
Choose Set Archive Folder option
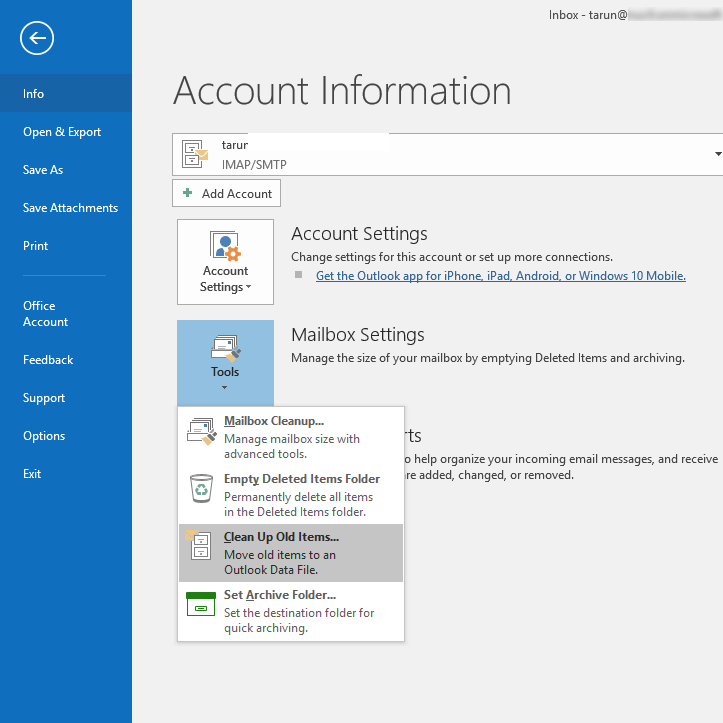pos(291,611)
